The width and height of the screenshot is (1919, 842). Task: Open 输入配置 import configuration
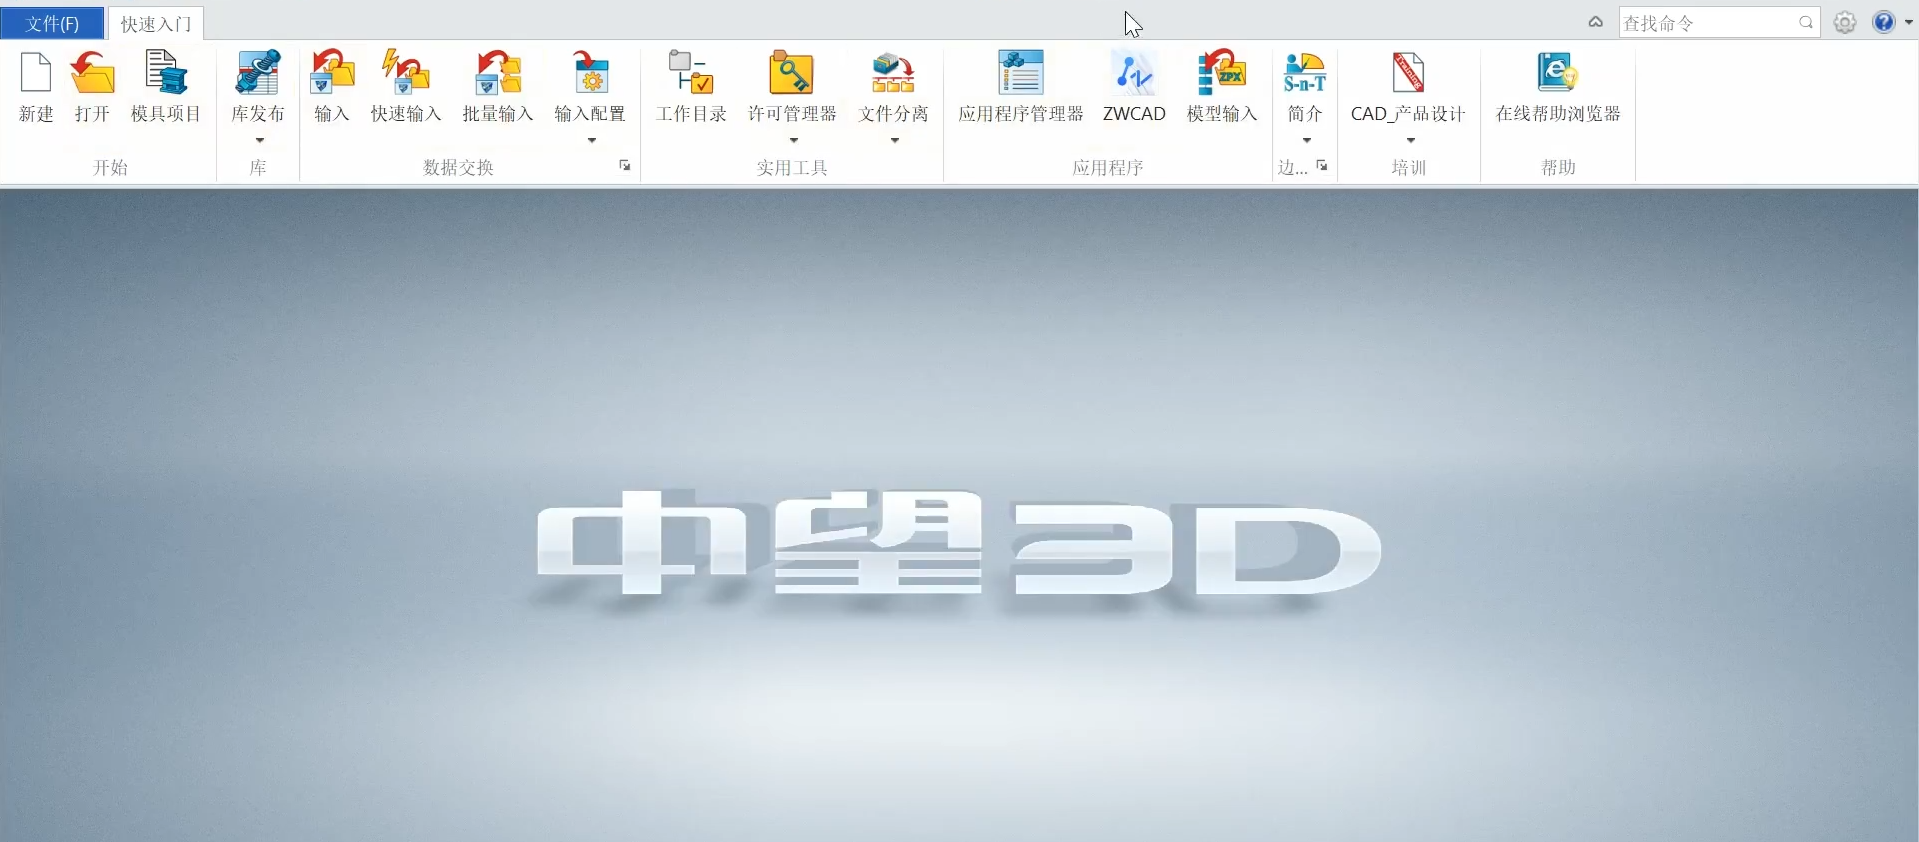pos(590,74)
